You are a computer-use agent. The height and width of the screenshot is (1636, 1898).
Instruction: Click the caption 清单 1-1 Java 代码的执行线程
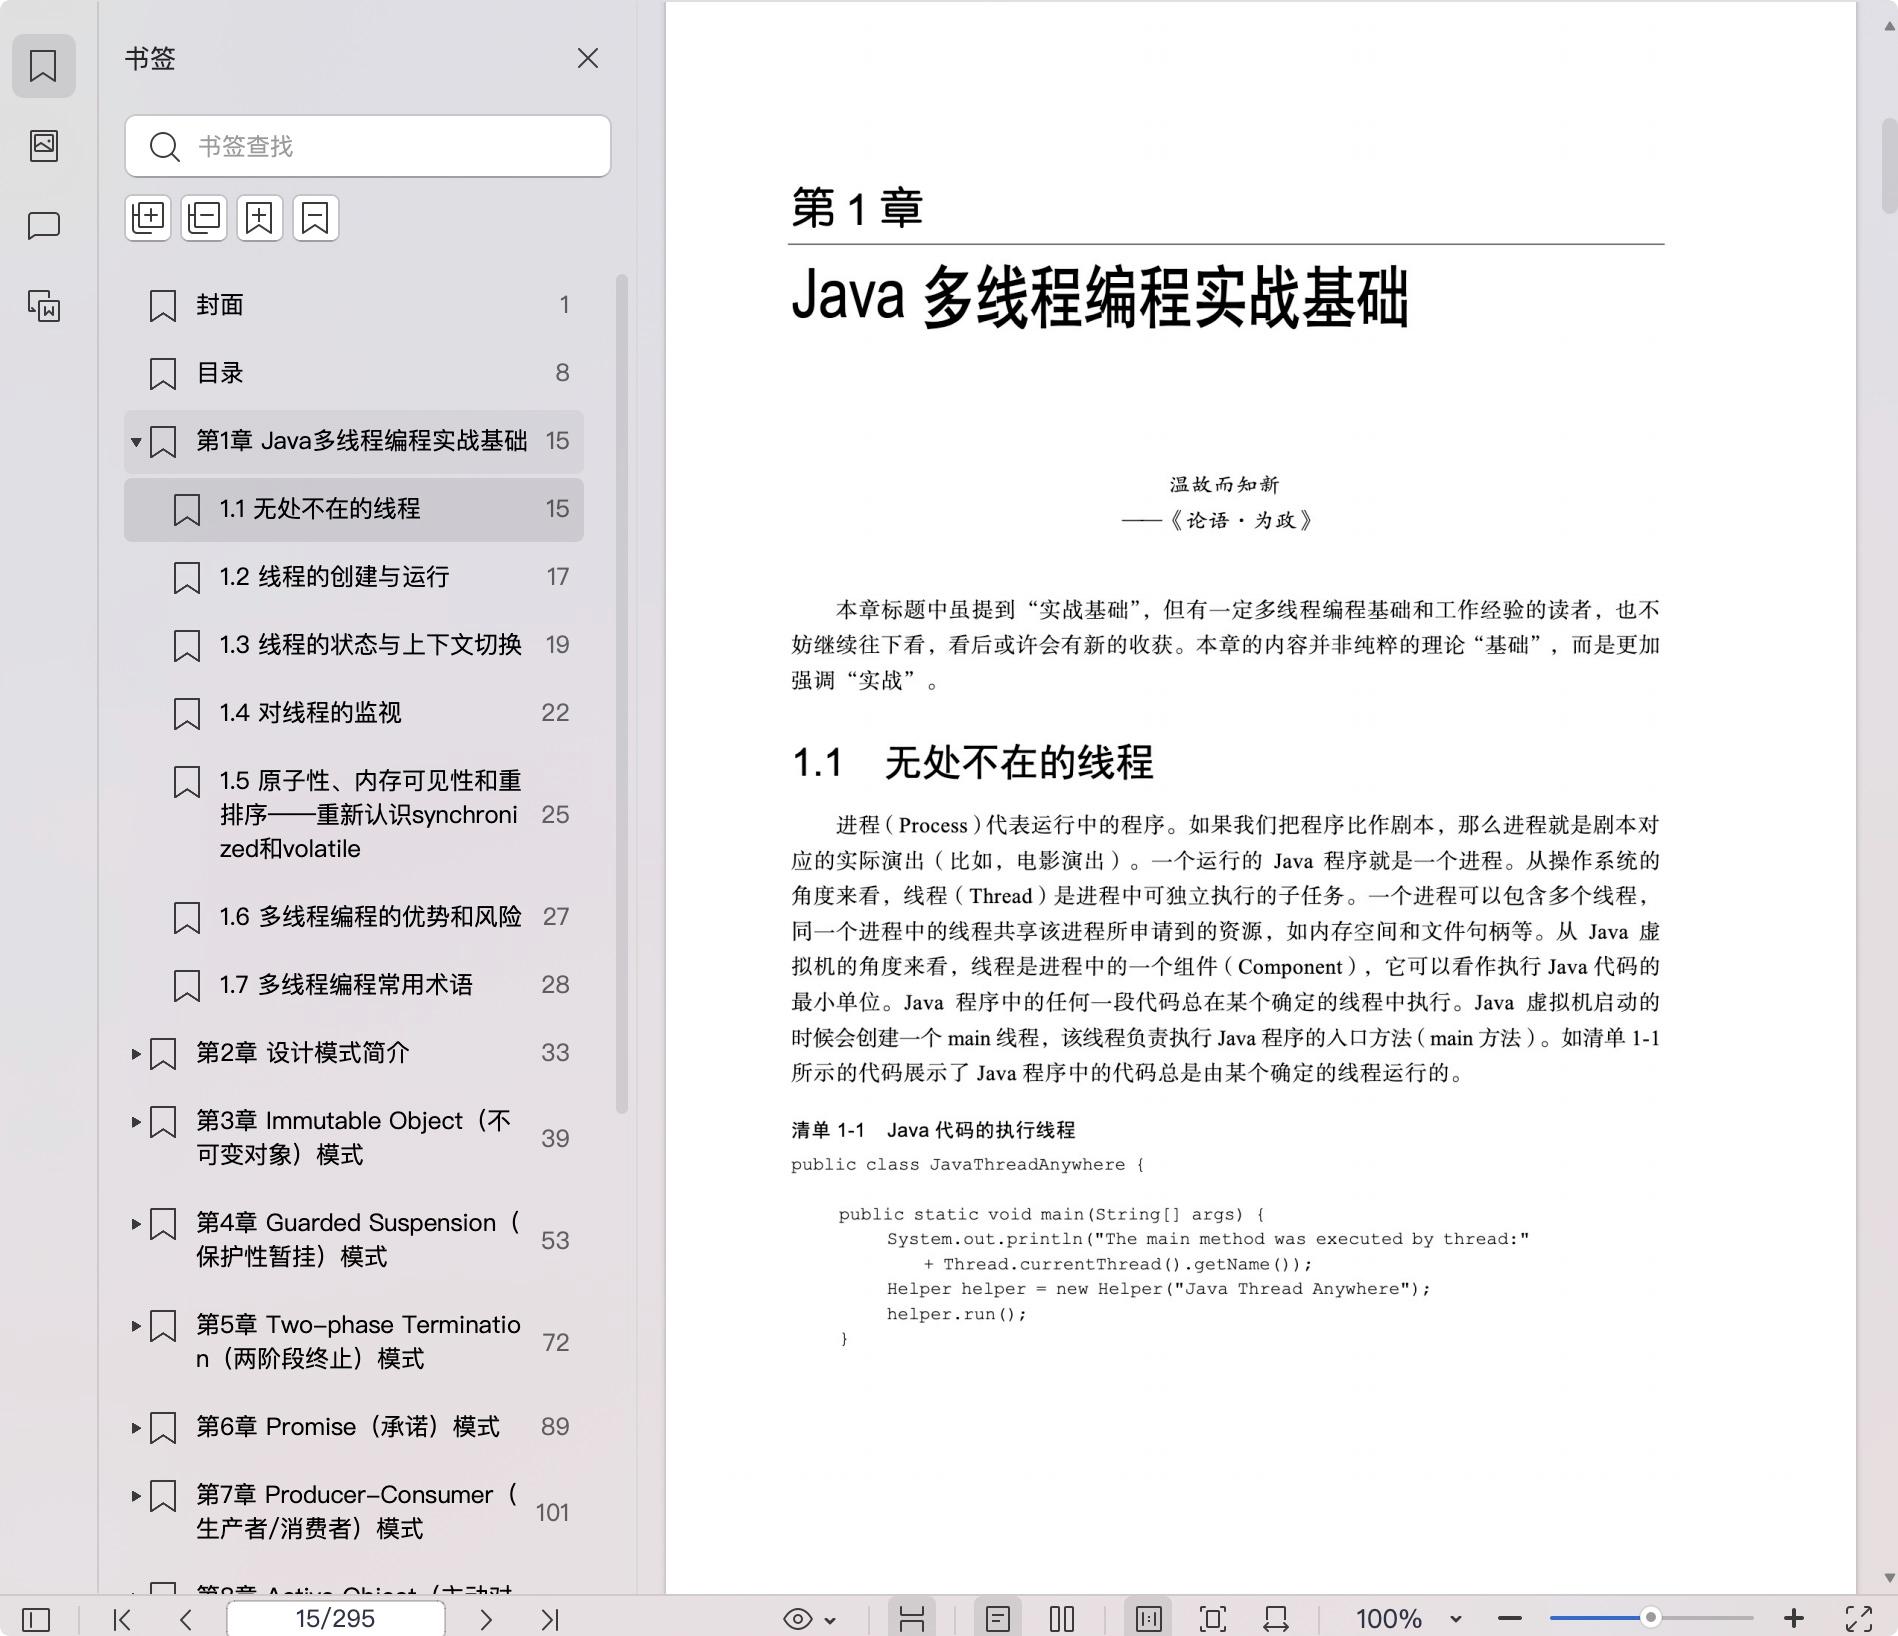pyautogui.click(x=933, y=1130)
